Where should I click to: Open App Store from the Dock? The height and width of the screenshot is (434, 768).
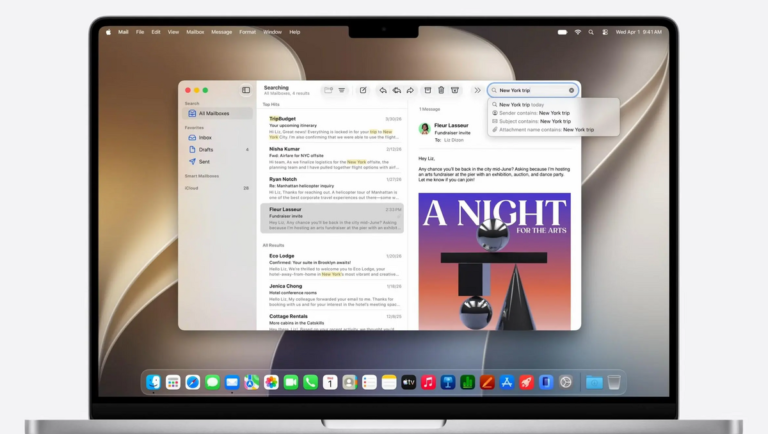tap(506, 382)
